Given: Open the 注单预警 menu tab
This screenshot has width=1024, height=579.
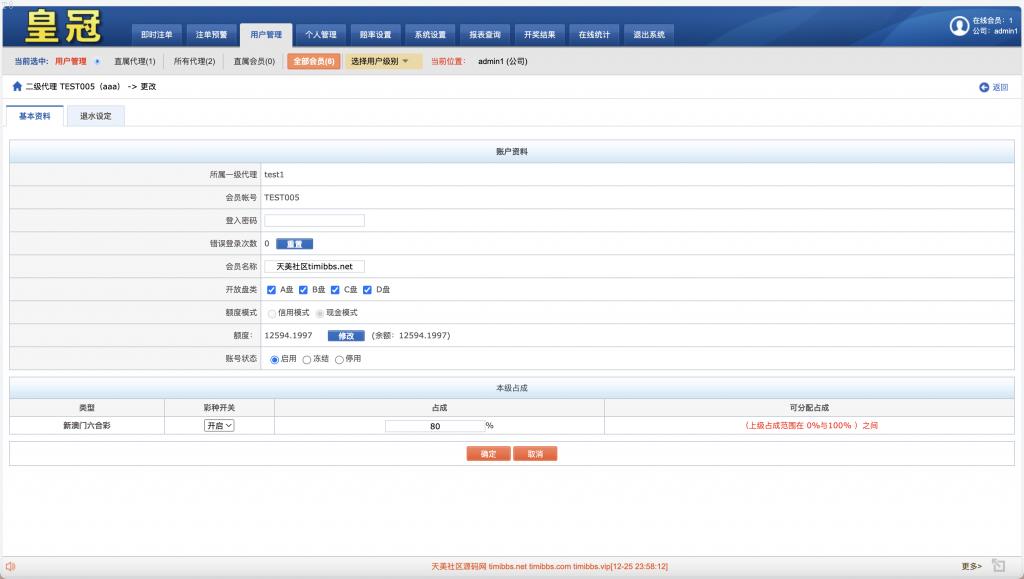Looking at the screenshot, I should pos(211,35).
